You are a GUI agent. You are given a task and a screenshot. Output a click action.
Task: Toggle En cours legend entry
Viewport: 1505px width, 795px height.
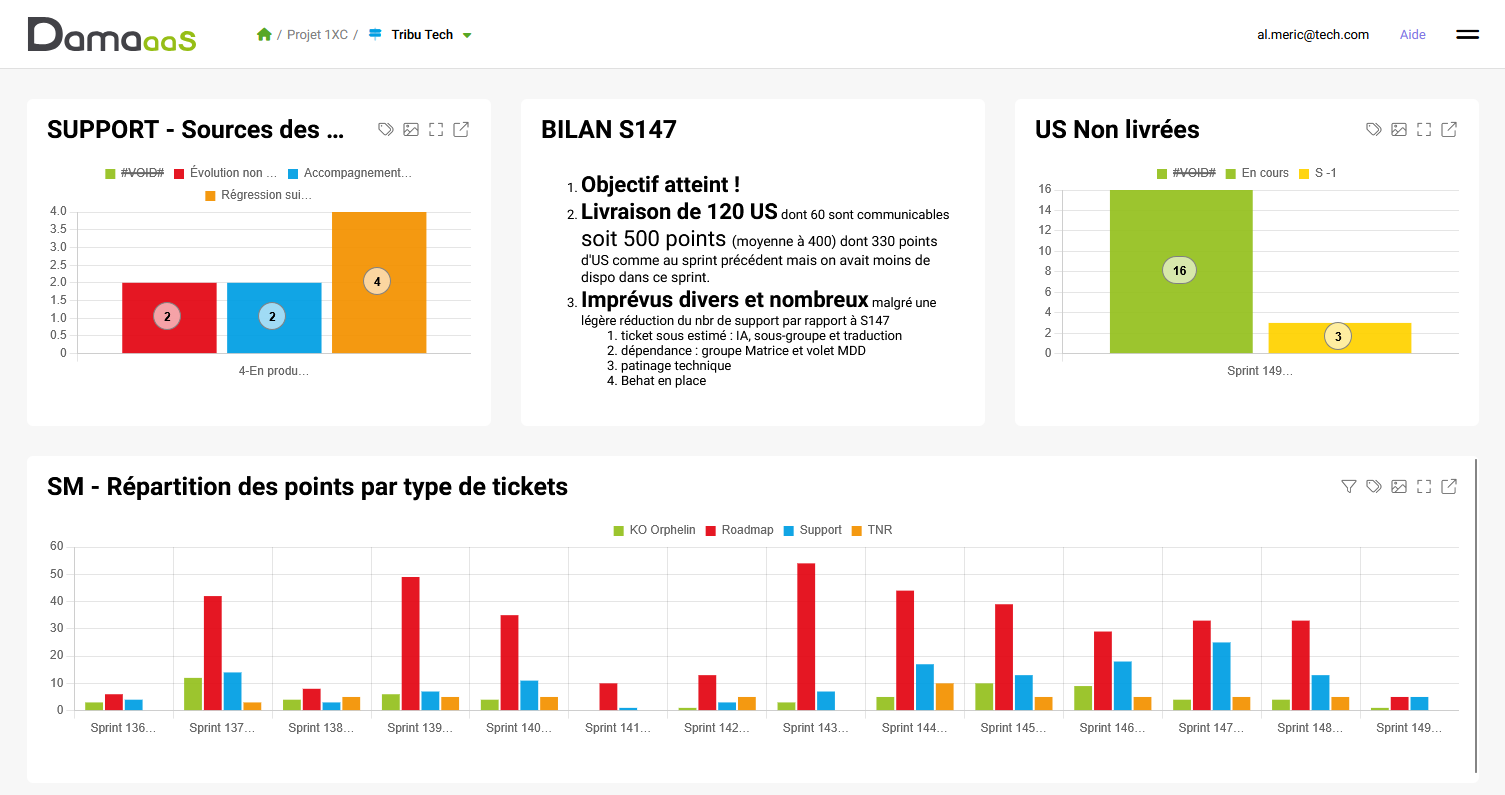[1257, 173]
